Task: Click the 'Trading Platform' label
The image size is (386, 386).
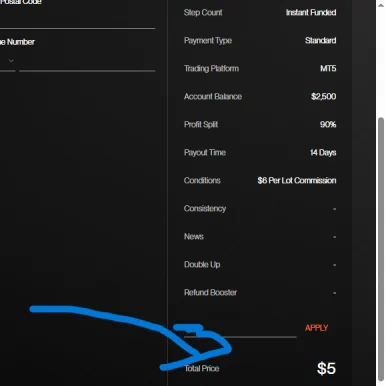Action: pos(211,69)
